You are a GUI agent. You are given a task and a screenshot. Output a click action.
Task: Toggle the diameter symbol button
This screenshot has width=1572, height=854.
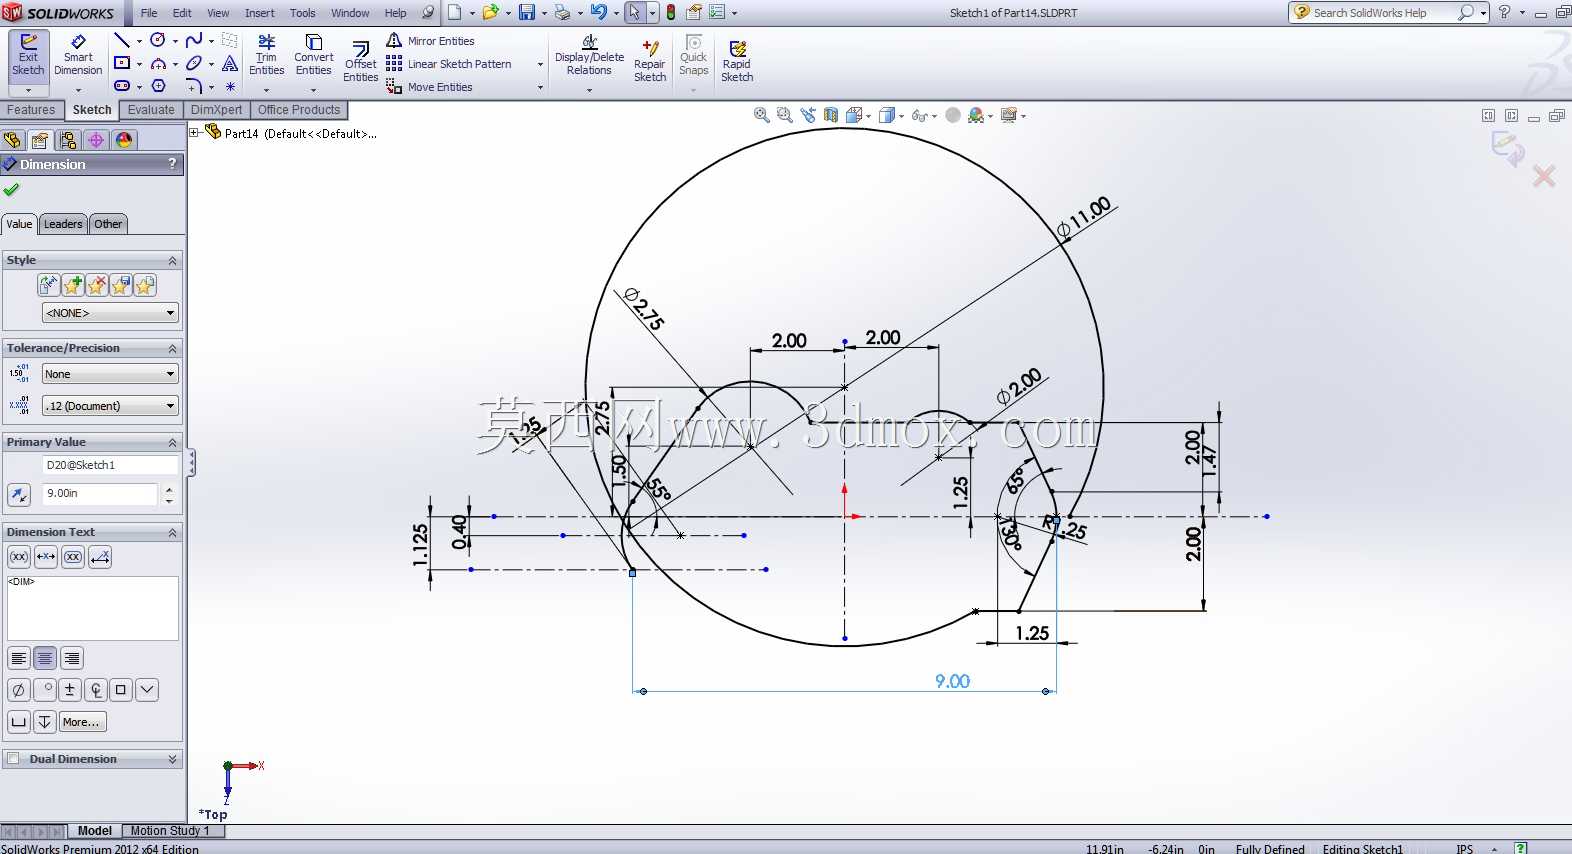[18, 690]
